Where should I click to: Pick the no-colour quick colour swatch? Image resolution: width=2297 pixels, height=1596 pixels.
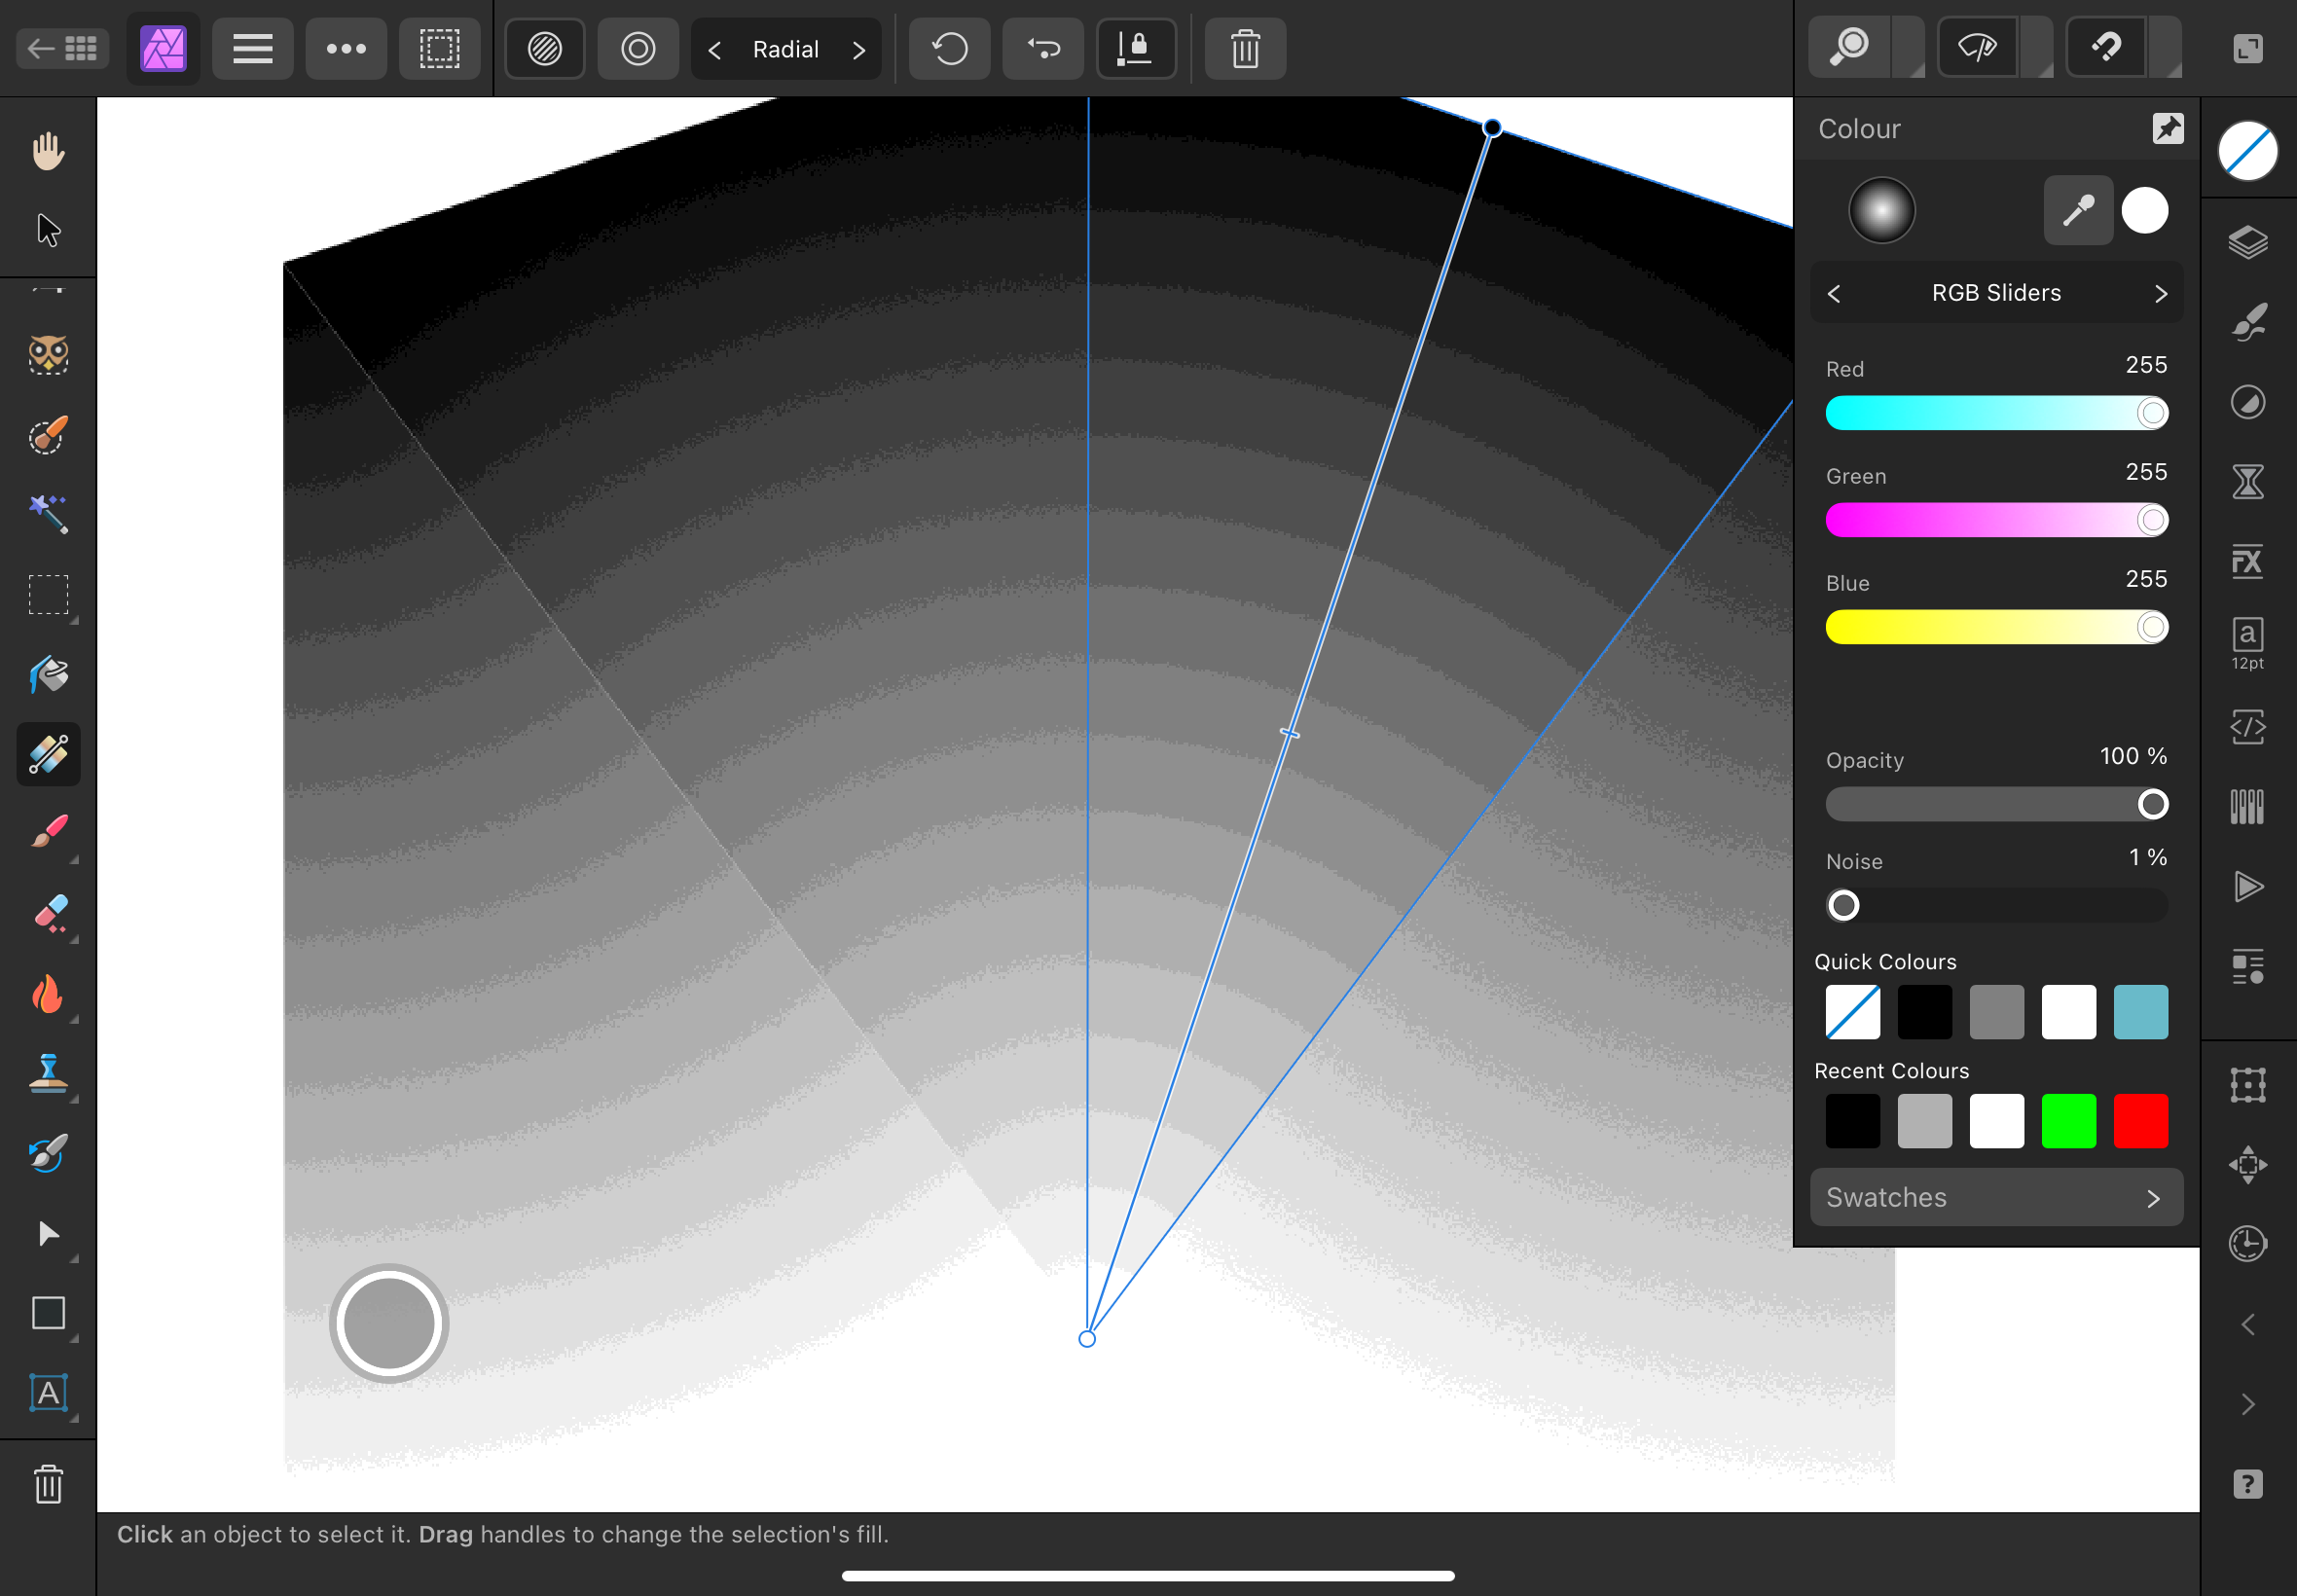click(1852, 1012)
